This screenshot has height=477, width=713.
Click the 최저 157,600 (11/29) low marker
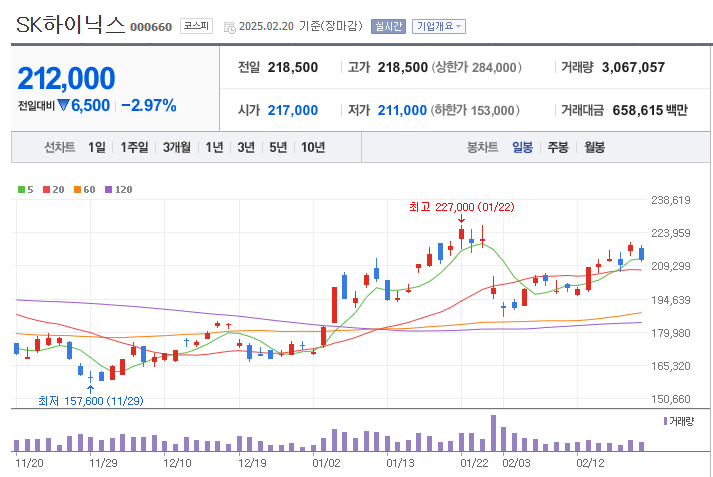click(x=90, y=401)
